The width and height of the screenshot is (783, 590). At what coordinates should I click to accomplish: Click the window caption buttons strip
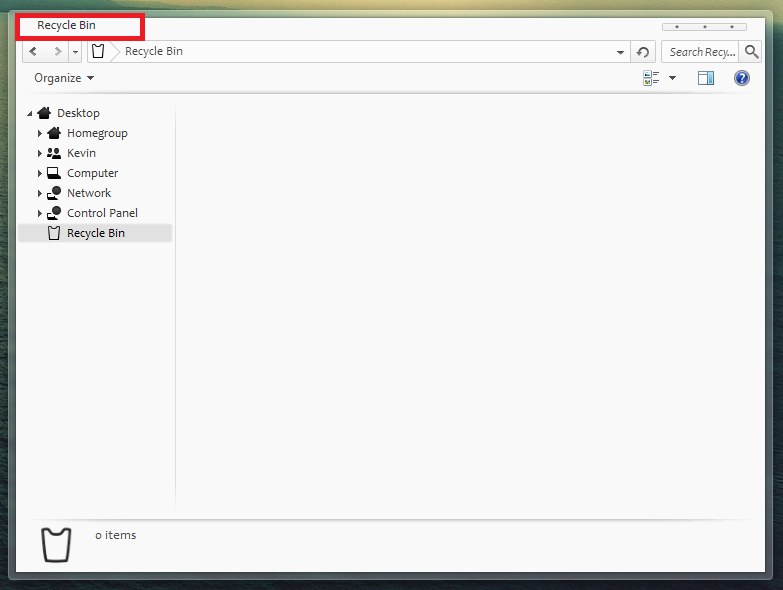[704, 27]
